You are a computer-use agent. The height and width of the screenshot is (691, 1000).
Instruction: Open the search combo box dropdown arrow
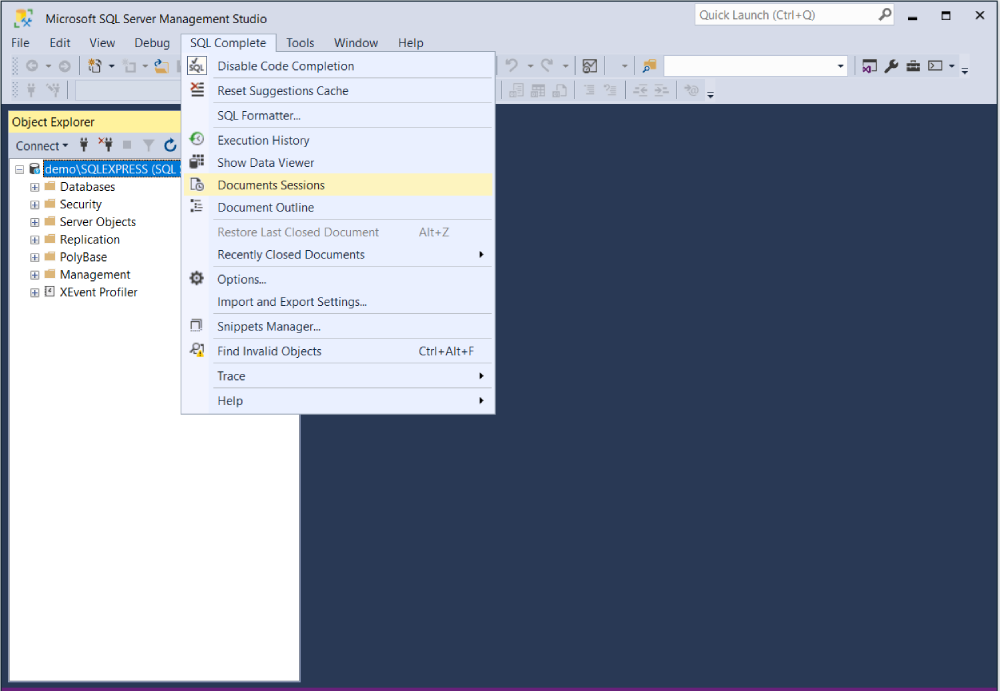pos(840,66)
